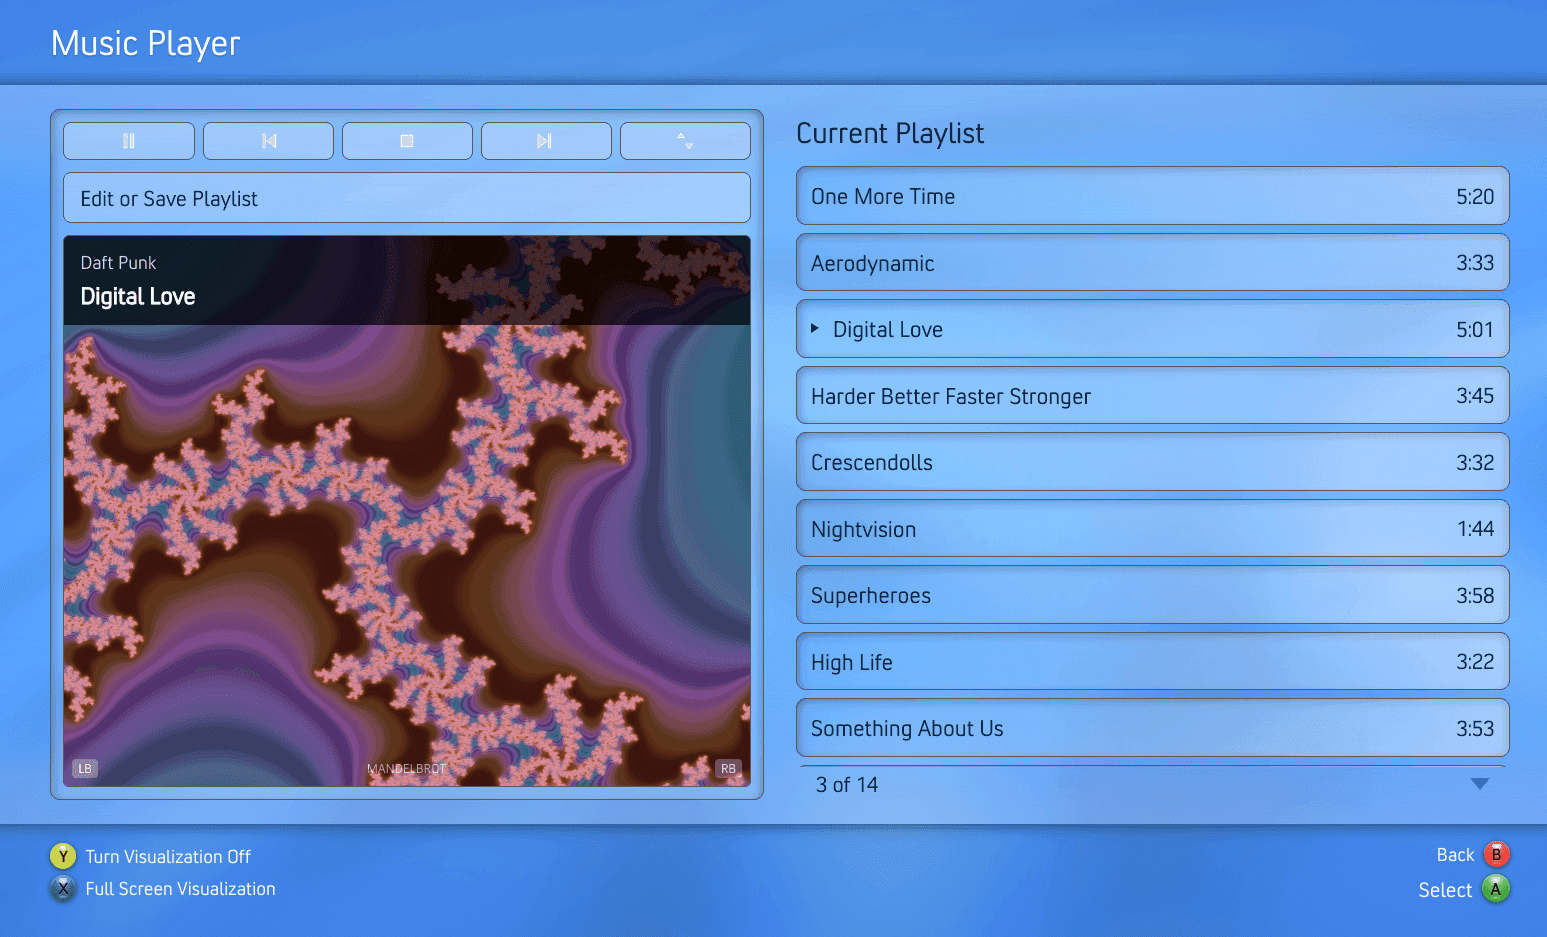Toggle the shuffle/repeat arrows button
Image resolution: width=1547 pixels, height=937 pixels.
click(685, 141)
